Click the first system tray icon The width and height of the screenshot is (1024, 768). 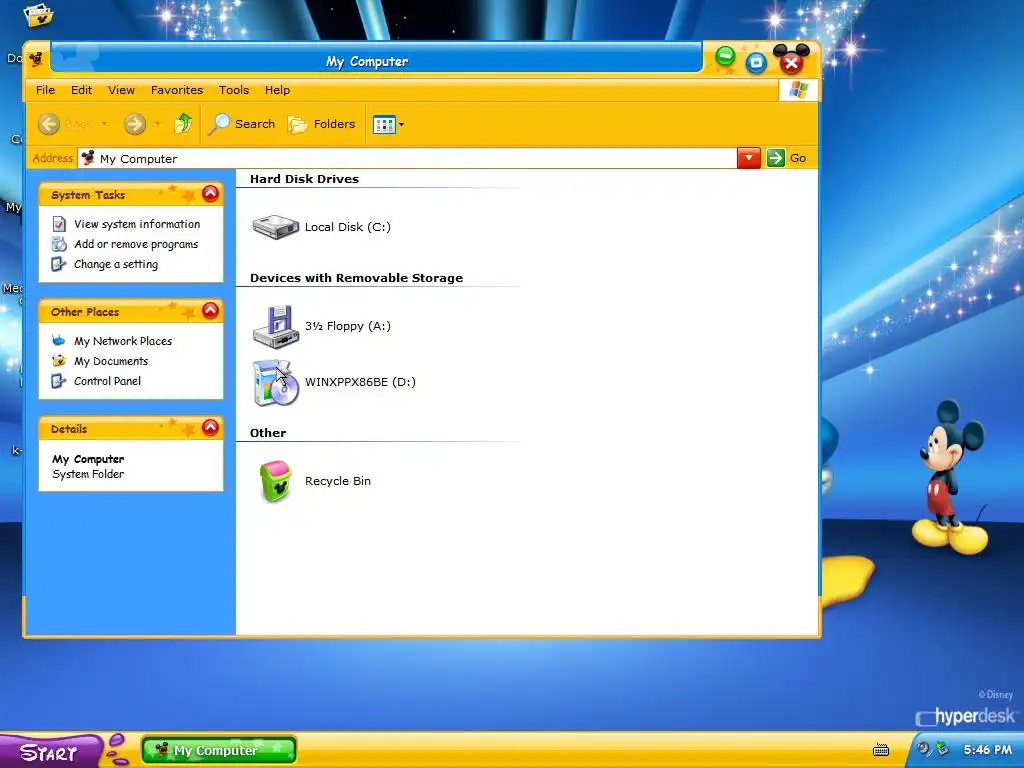(x=923, y=748)
